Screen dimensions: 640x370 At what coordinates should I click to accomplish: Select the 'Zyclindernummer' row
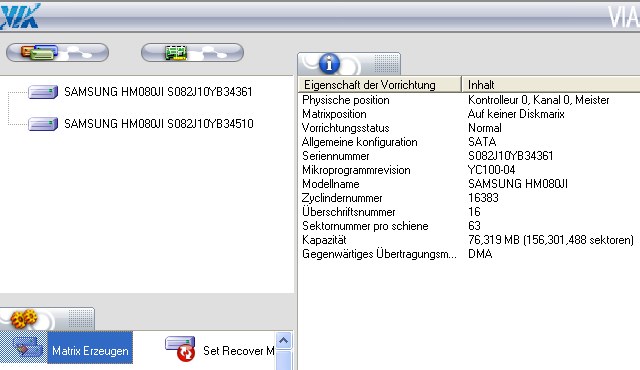[x=469, y=198]
